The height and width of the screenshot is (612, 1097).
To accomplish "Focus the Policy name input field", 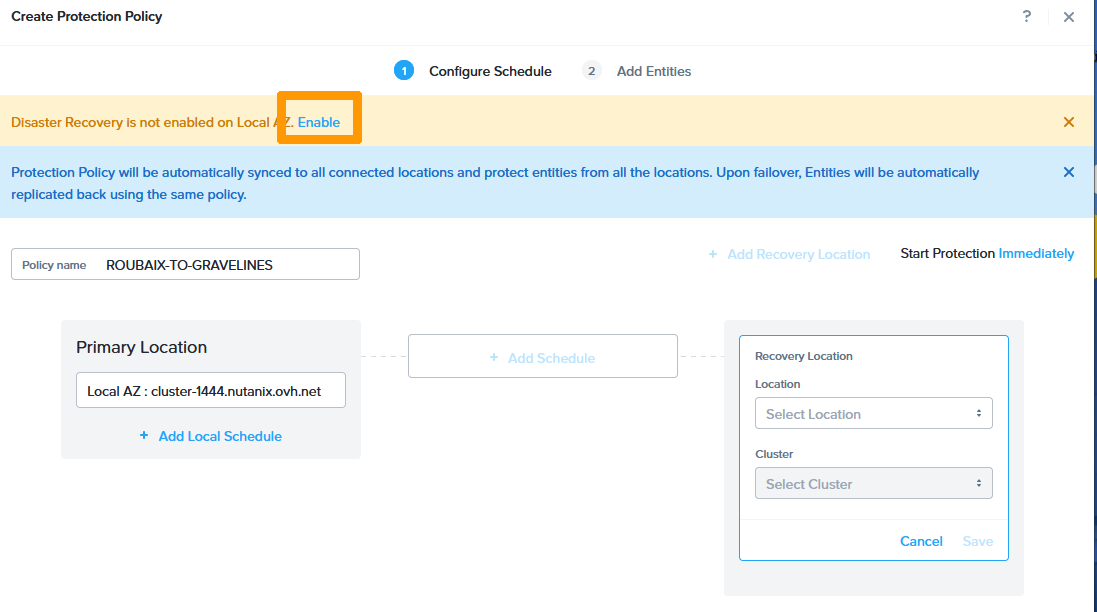I will 230,265.
